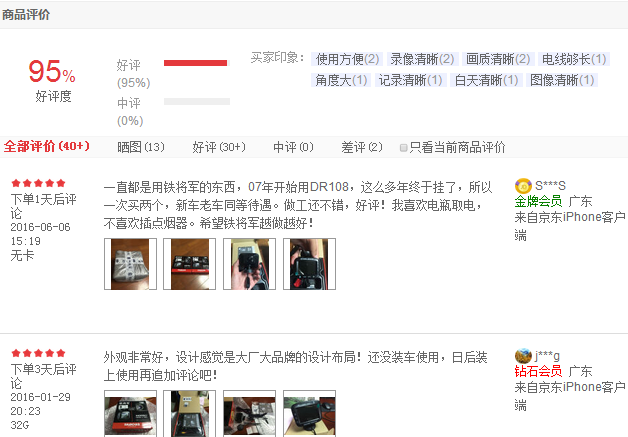Select 全部评价(40+) tab
This screenshot has width=628, height=437.
pyautogui.click(x=46, y=146)
